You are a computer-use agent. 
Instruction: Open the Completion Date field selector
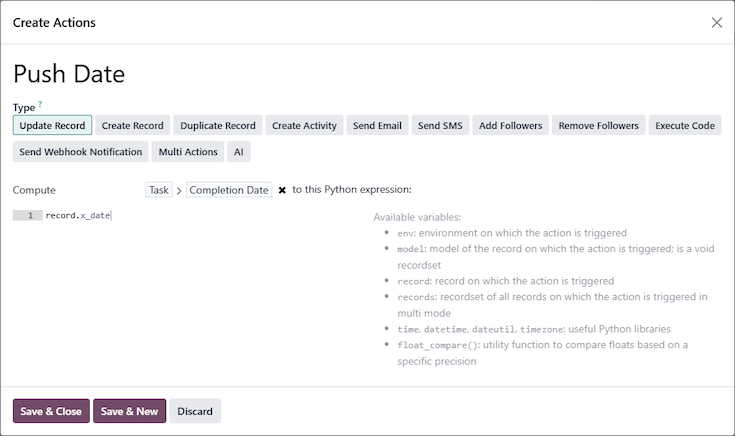tap(229, 190)
